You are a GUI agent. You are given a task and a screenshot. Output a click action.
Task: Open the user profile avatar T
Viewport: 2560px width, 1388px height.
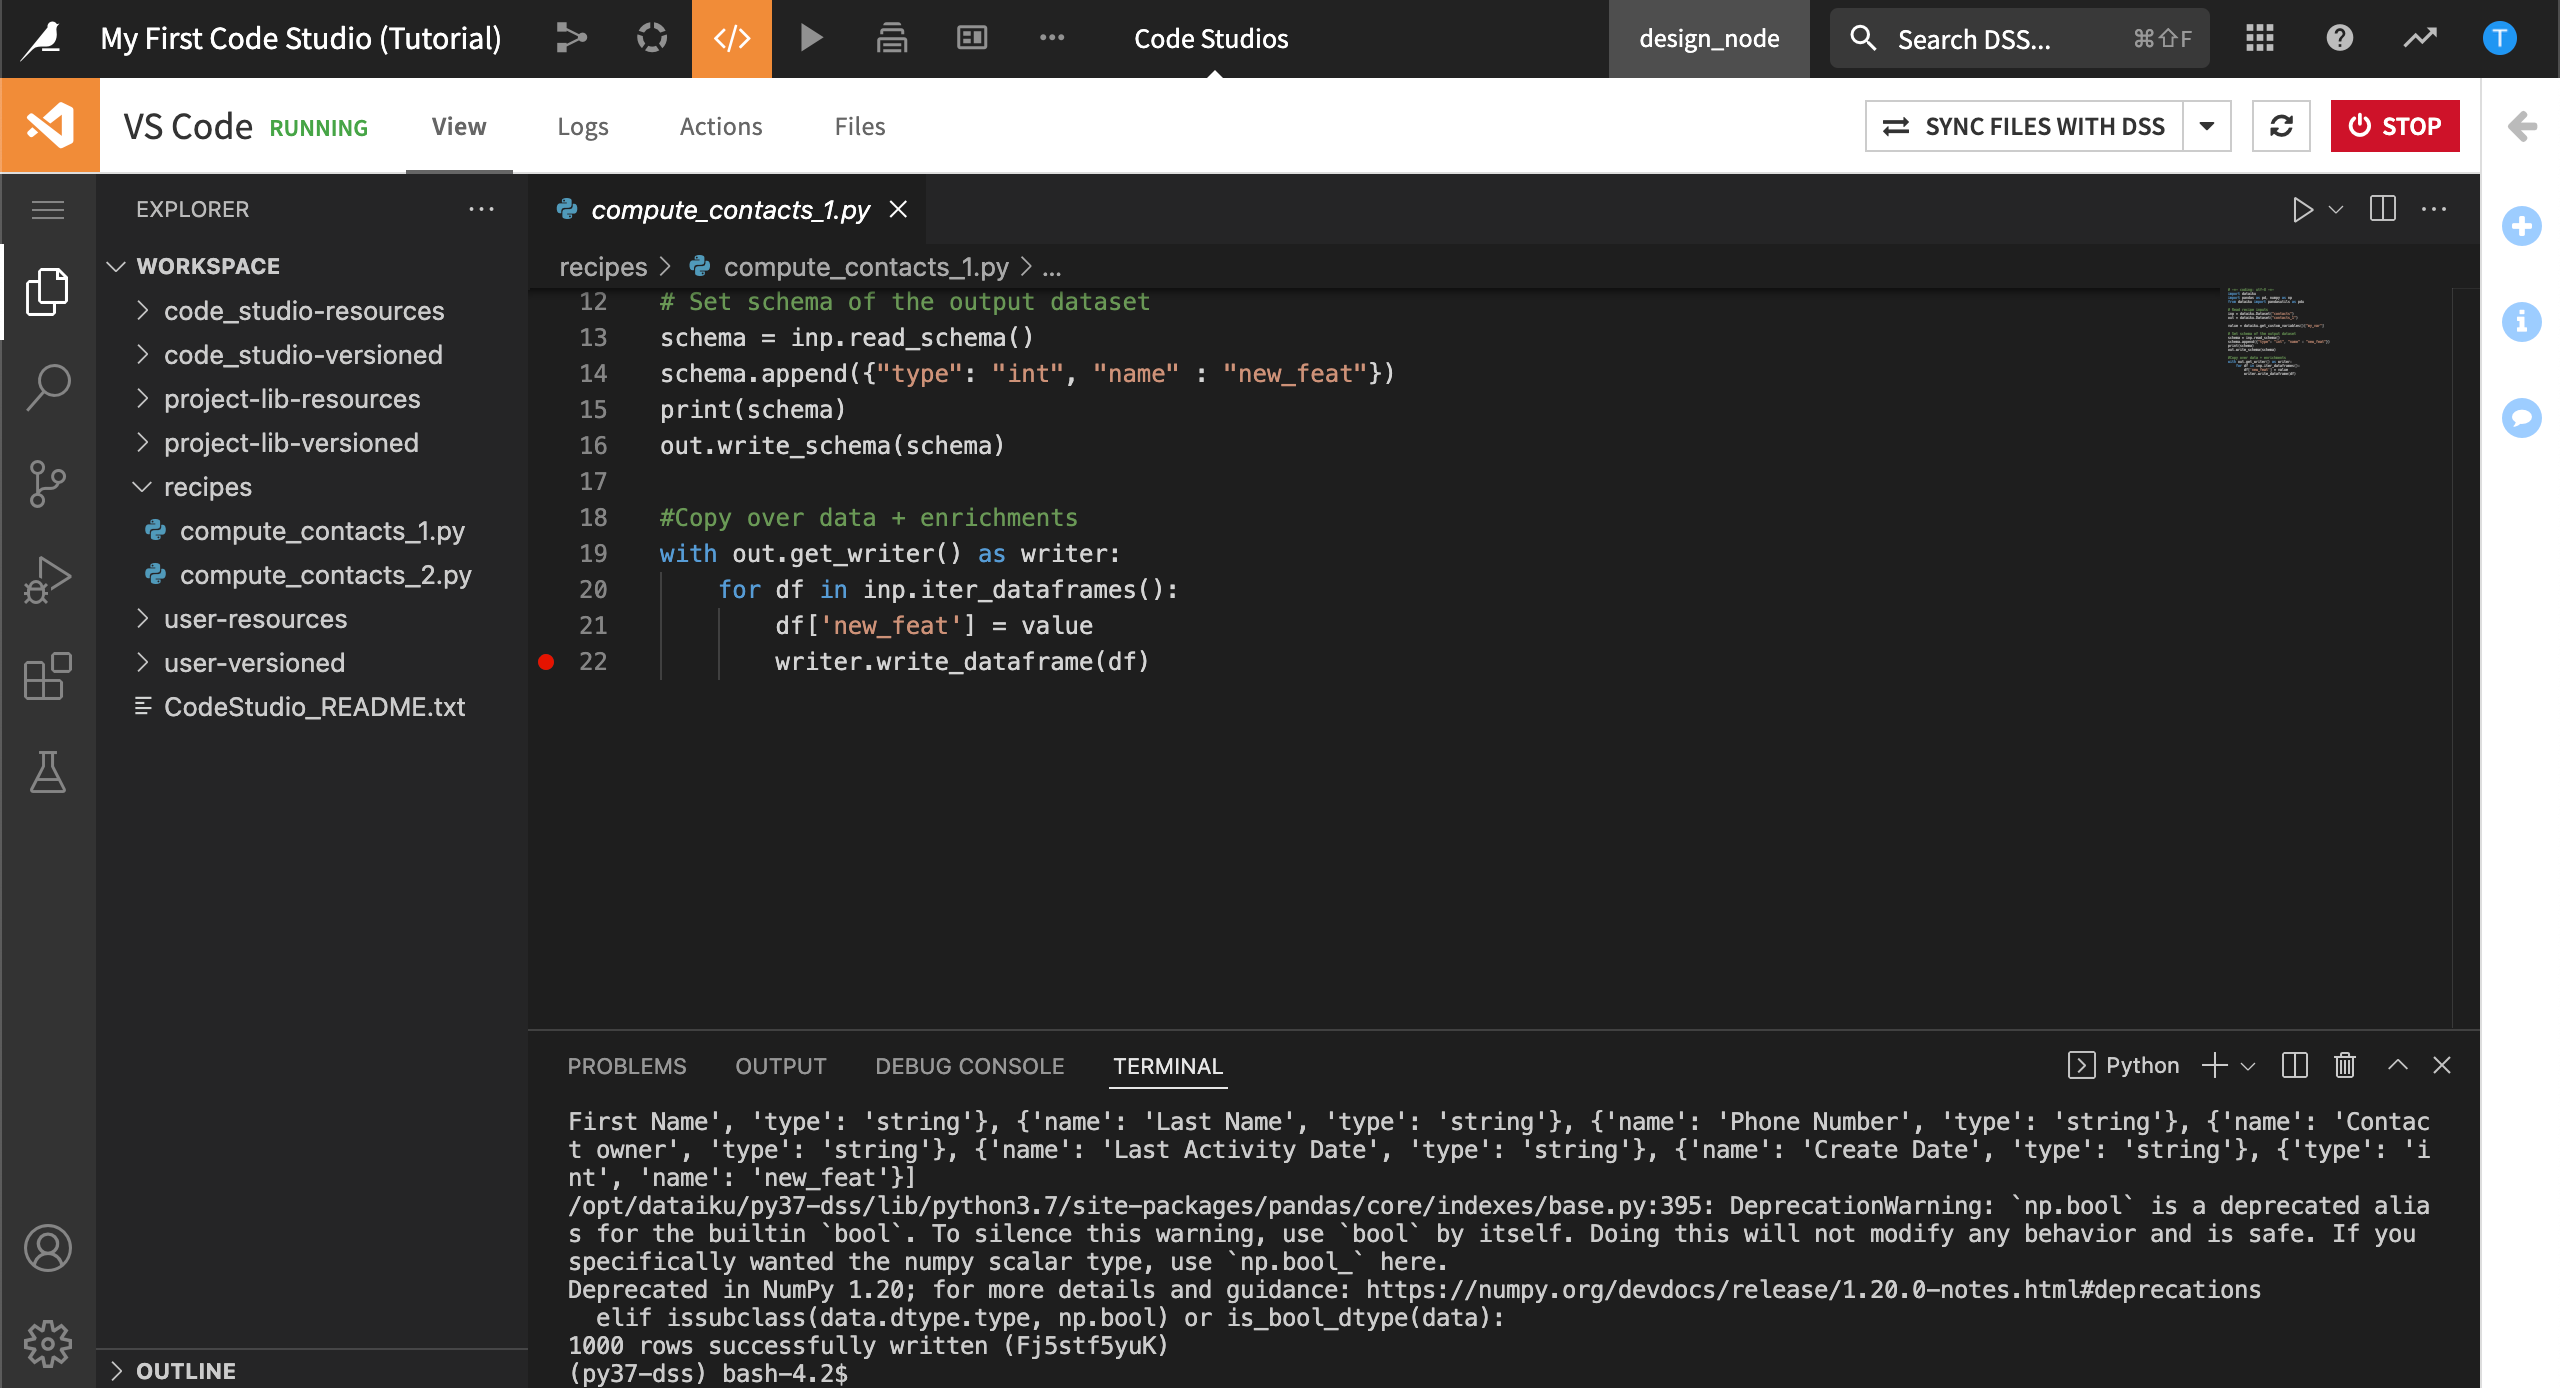pyautogui.click(x=2500, y=38)
